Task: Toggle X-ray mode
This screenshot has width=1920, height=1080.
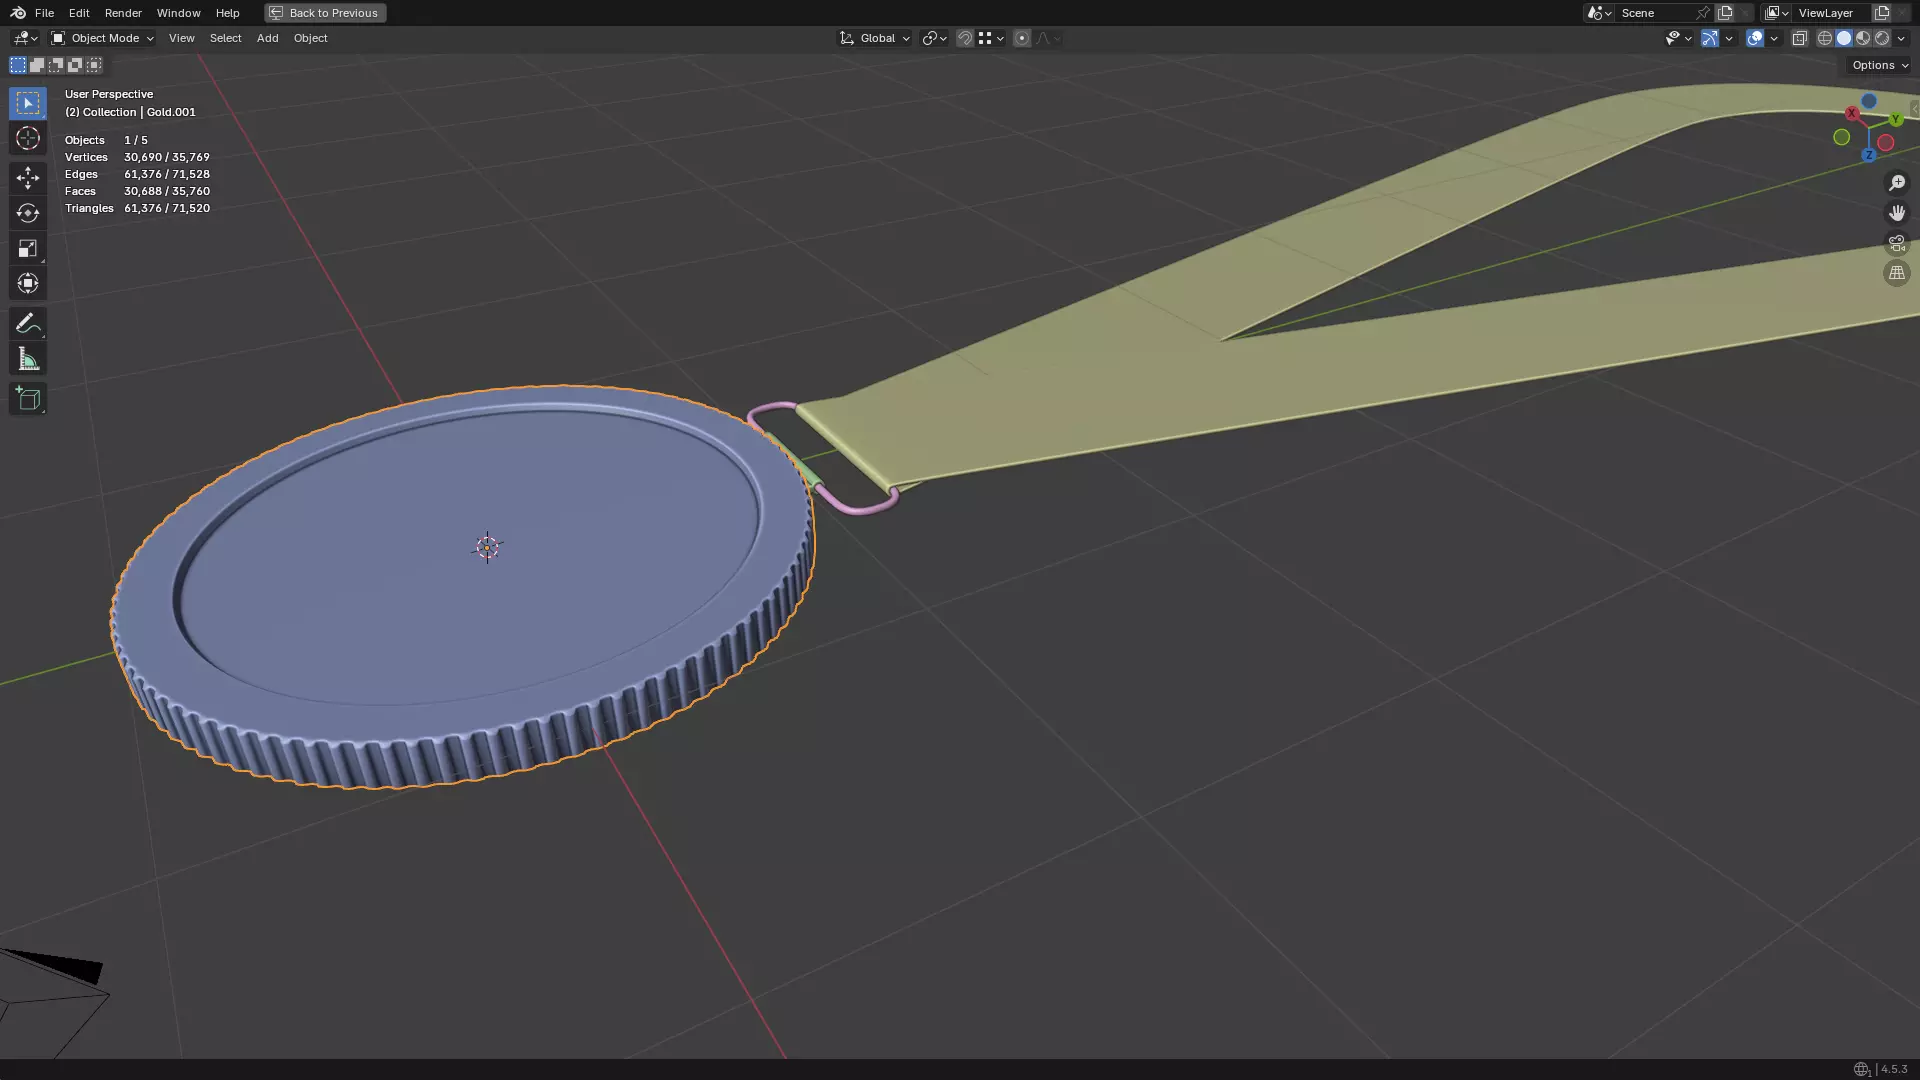Action: pyautogui.click(x=1800, y=38)
